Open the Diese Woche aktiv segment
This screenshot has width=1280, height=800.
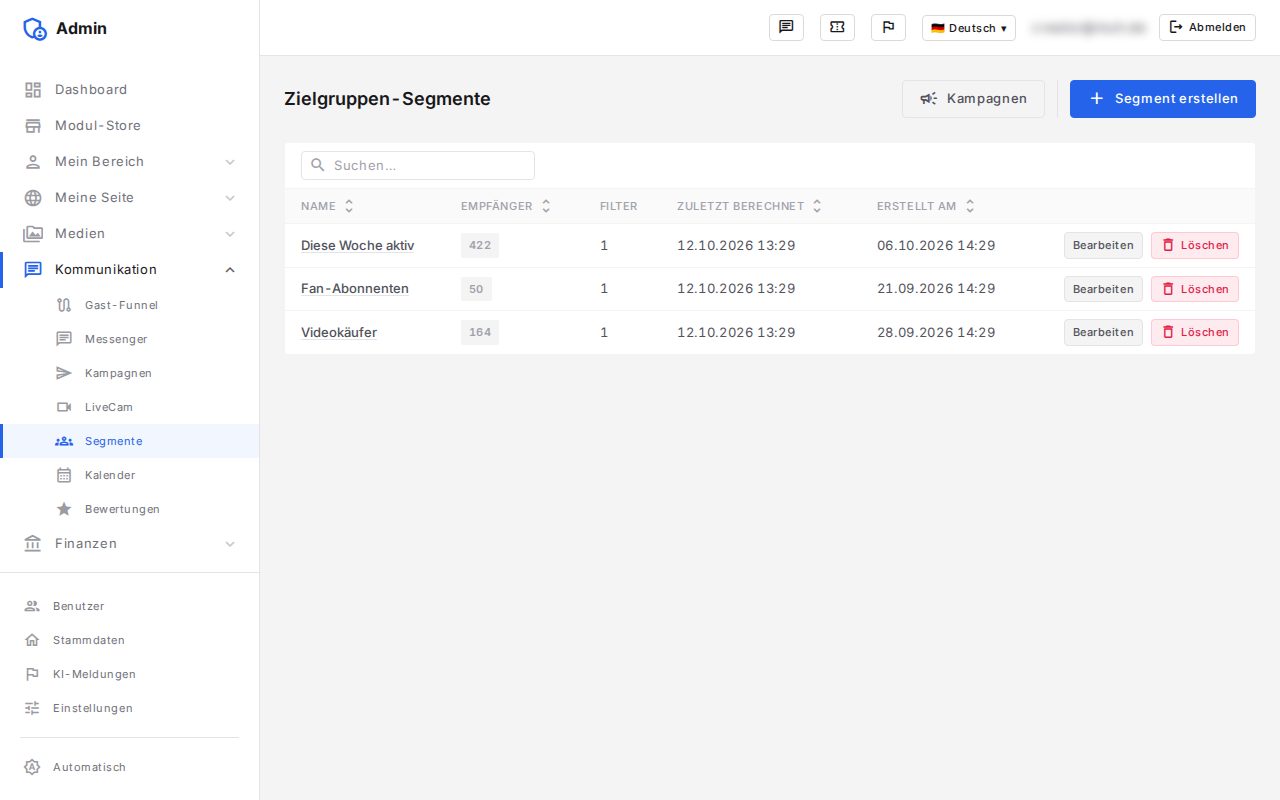click(357, 246)
